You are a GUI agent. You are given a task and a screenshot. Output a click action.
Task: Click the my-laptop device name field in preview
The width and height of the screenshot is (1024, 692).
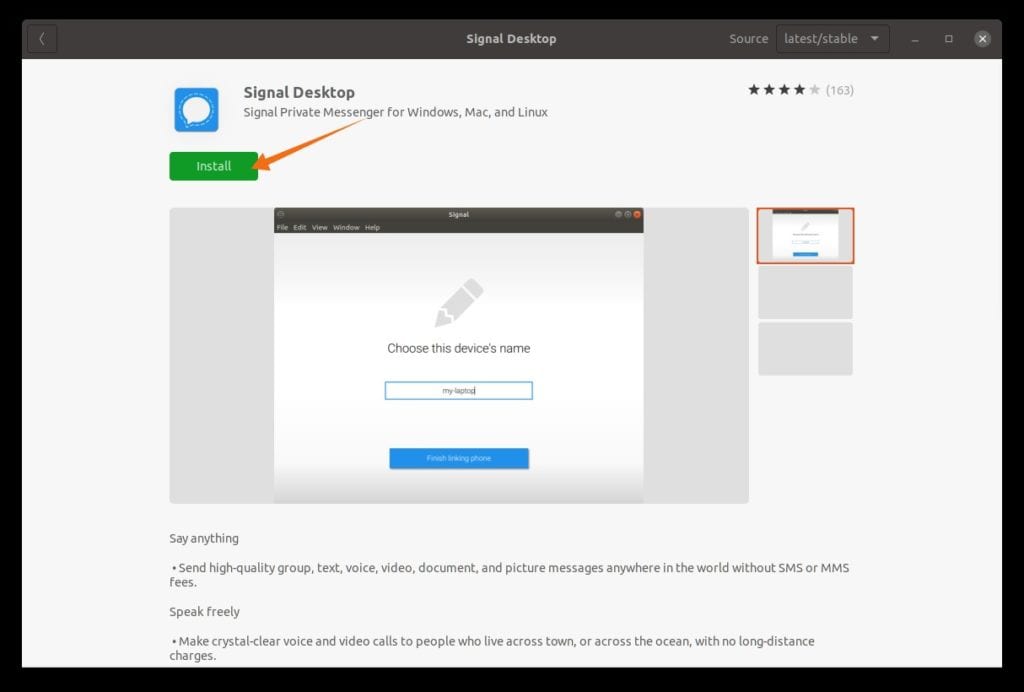point(459,390)
